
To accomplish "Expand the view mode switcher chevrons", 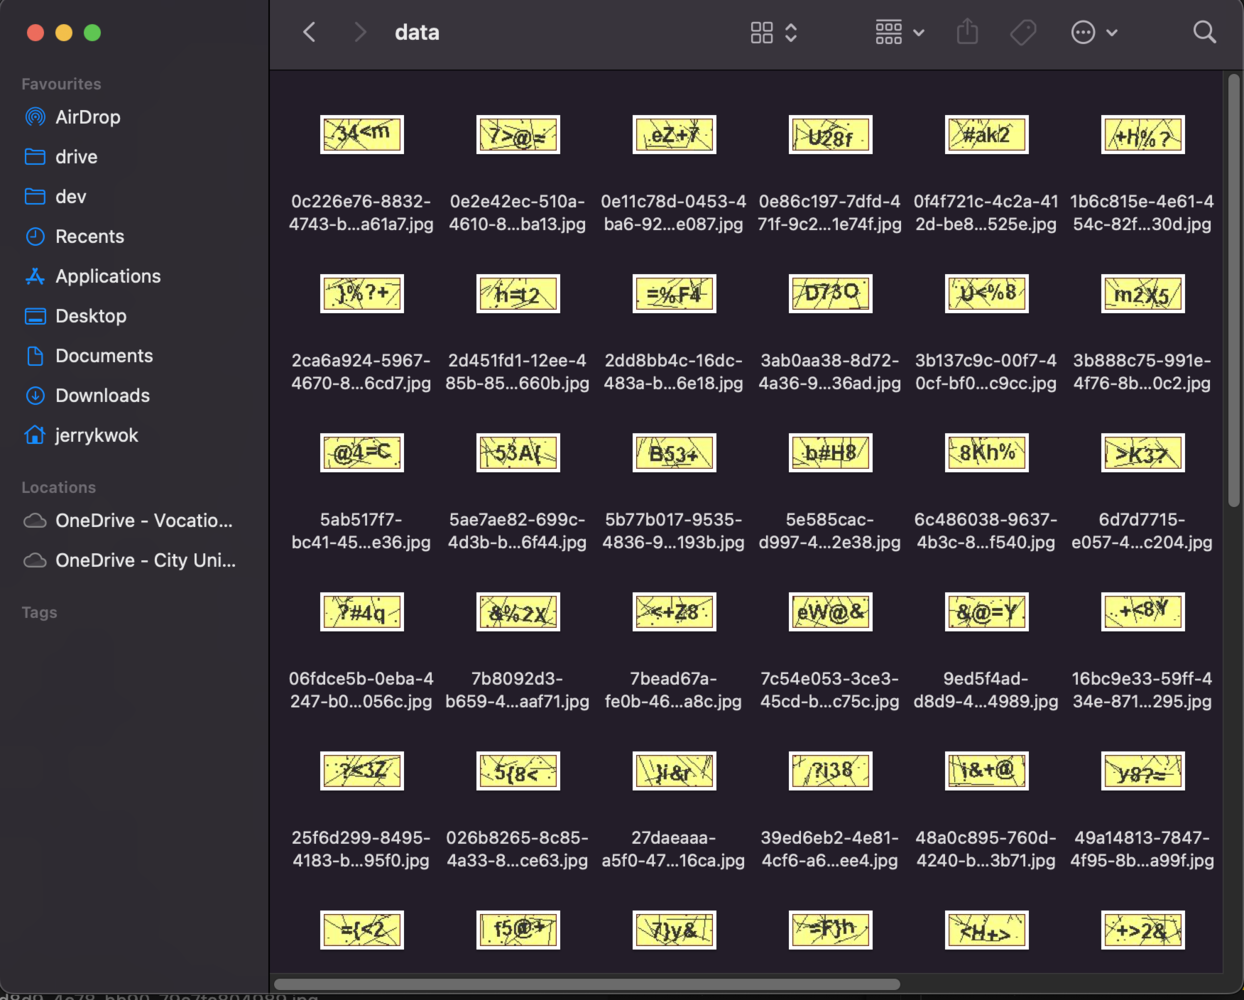I will 791,33.
